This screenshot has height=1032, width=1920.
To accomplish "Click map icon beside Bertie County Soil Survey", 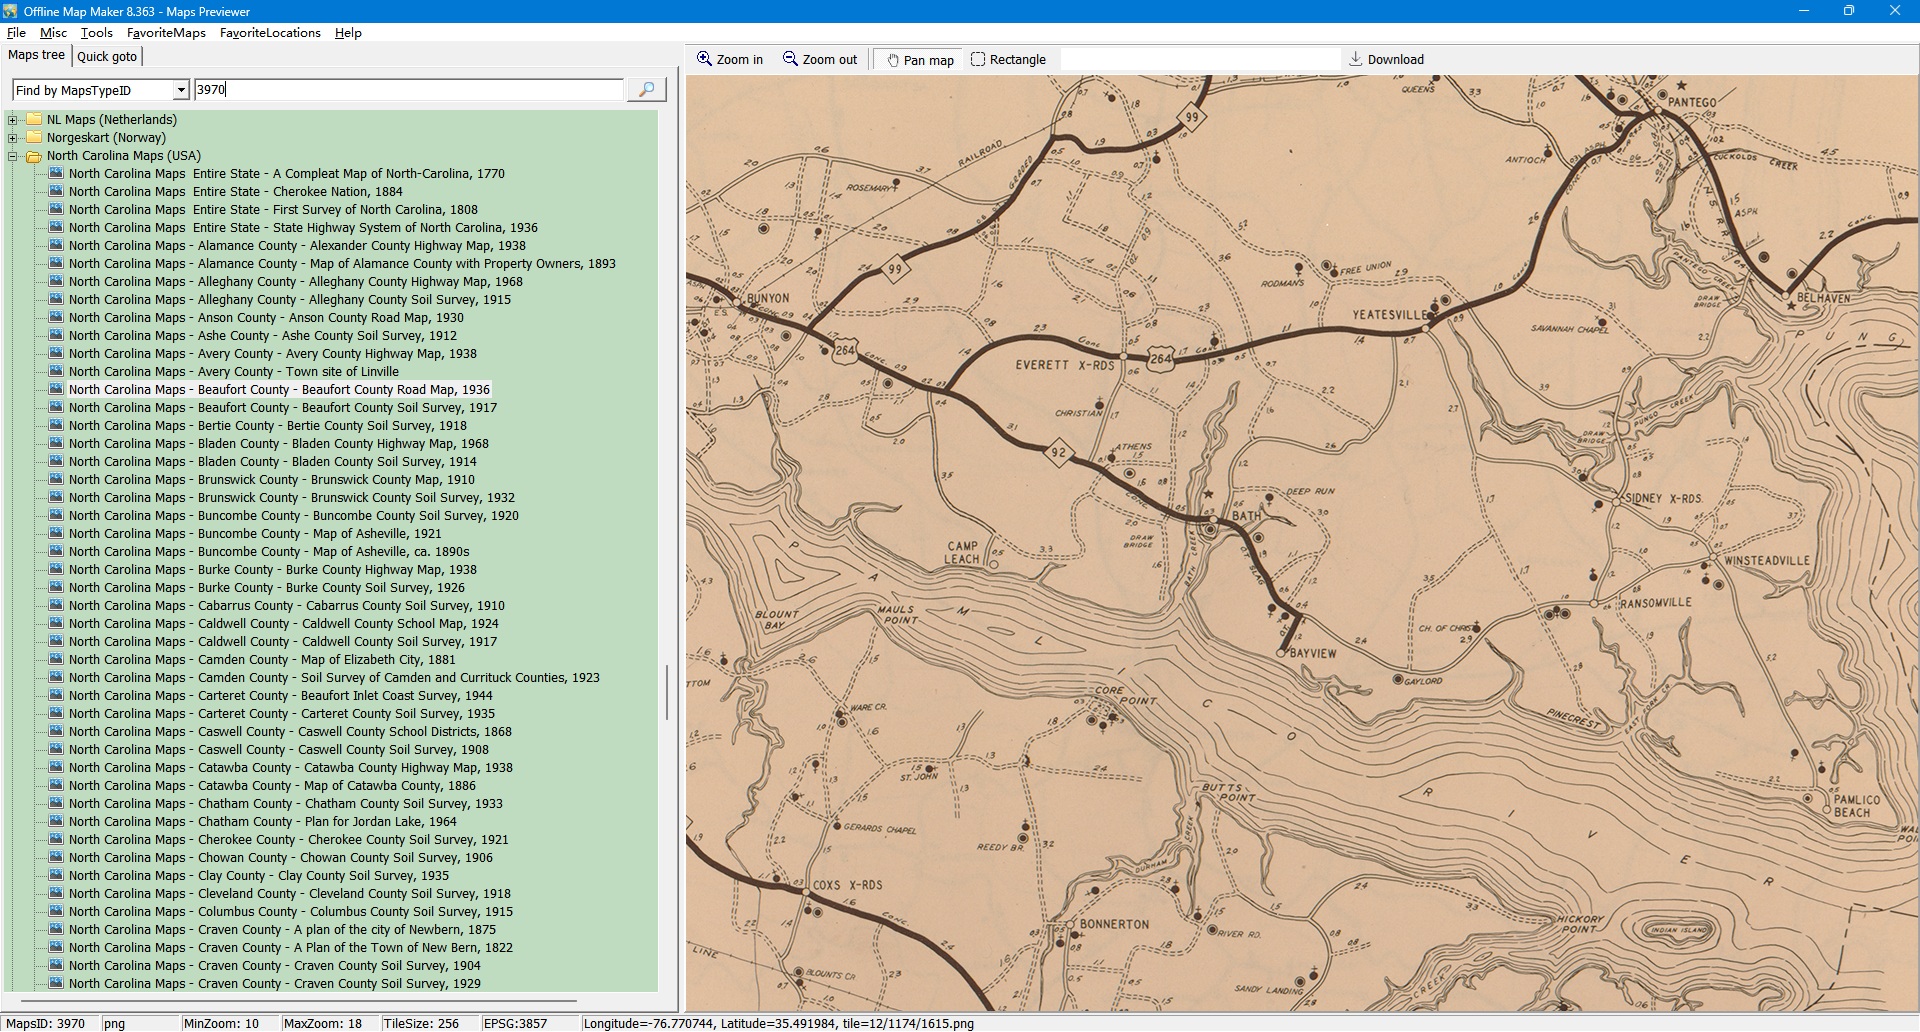I will click(x=56, y=426).
